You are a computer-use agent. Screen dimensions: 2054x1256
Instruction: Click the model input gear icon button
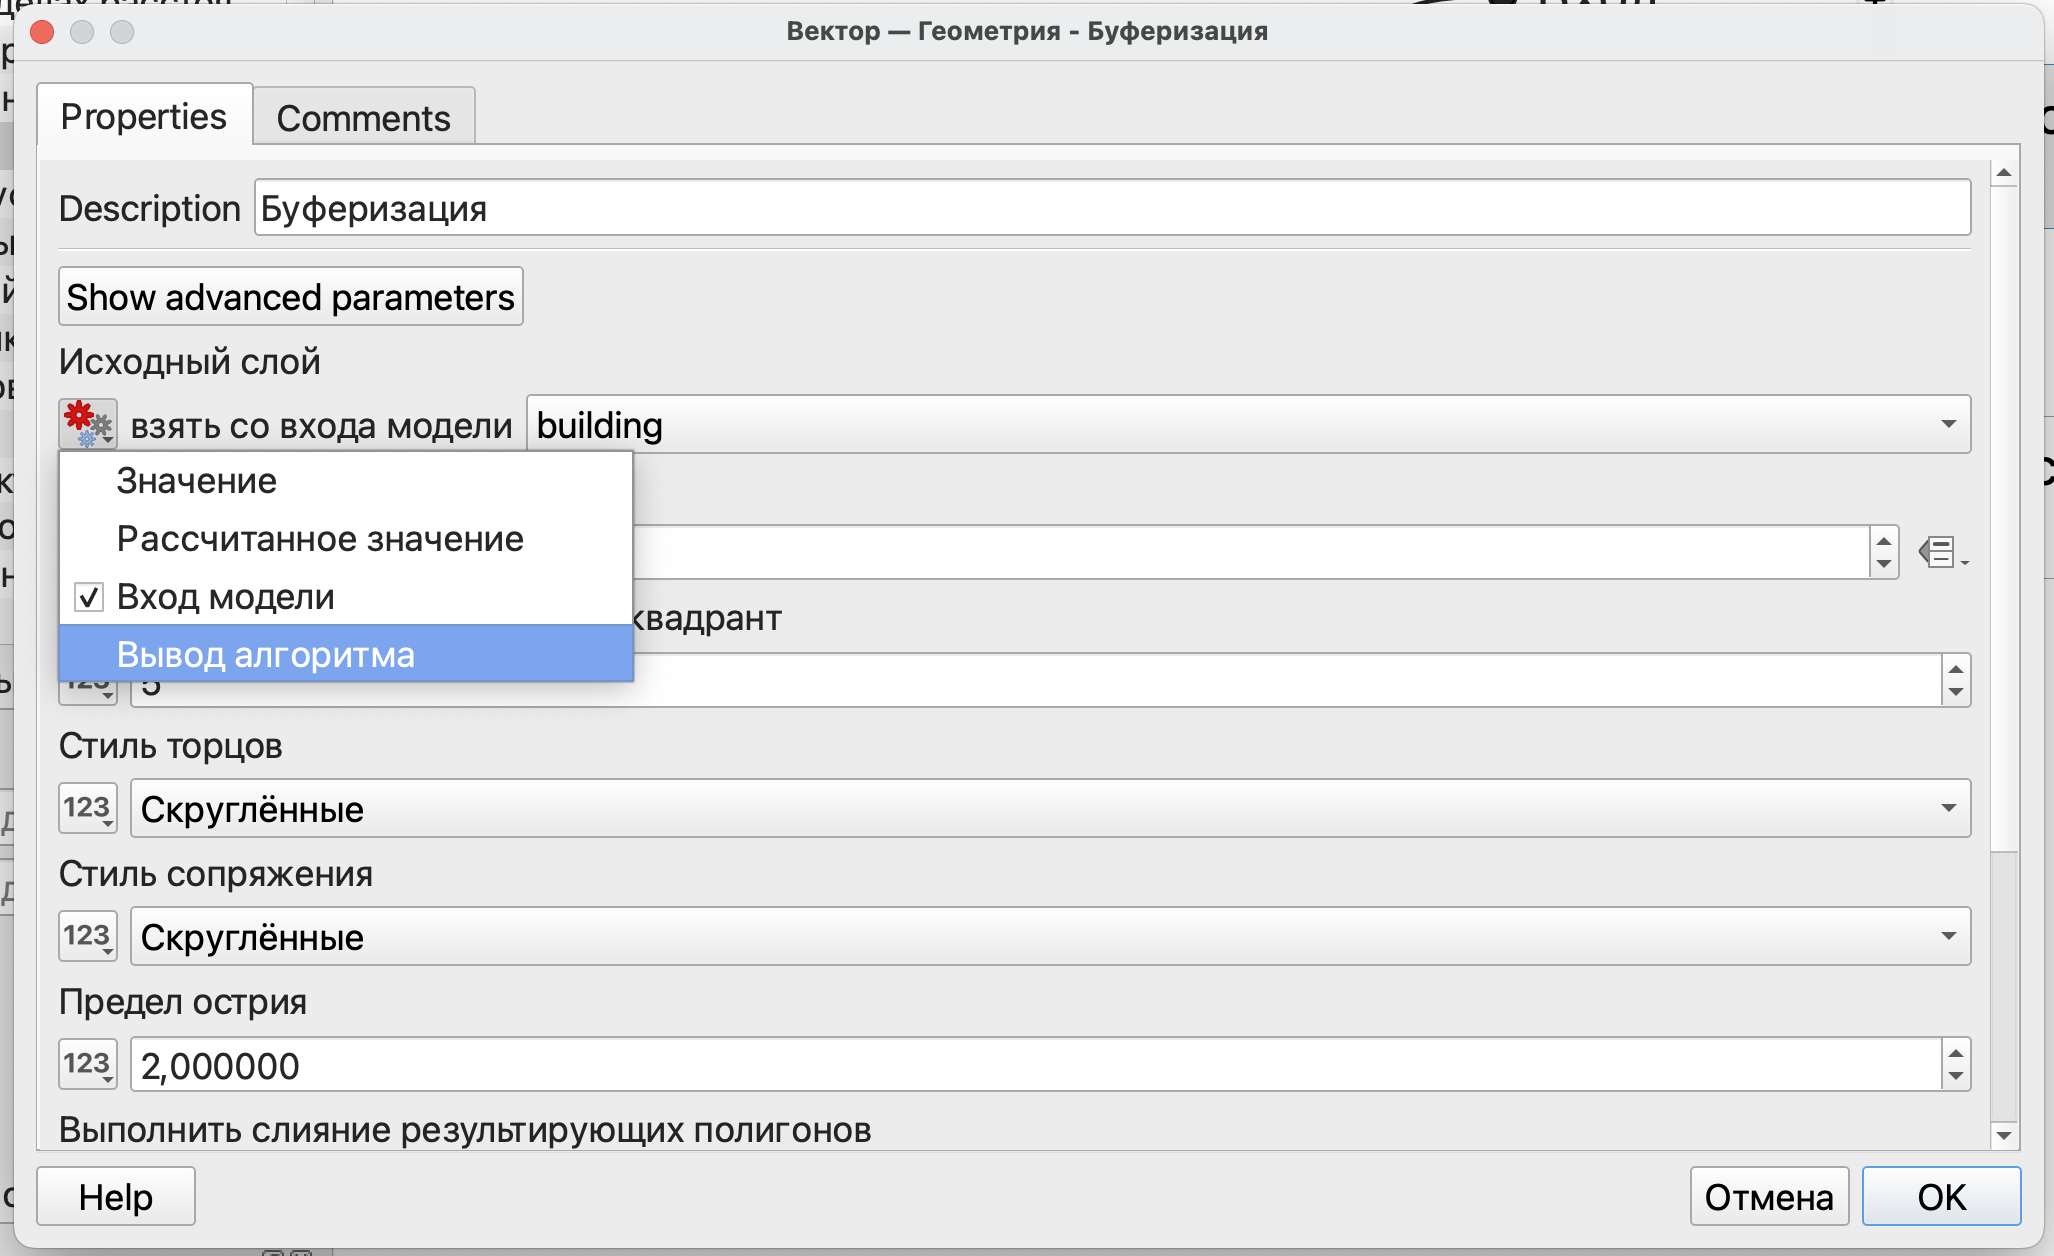88,424
